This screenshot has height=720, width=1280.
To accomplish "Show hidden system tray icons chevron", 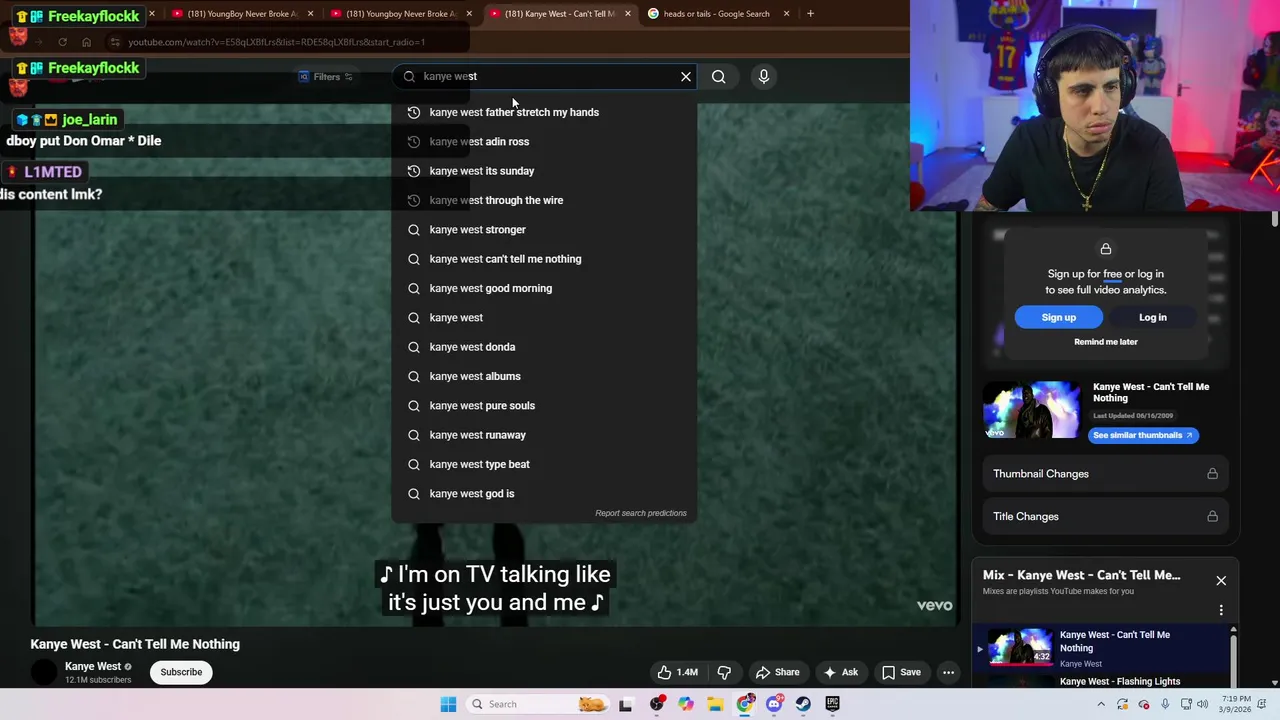I will coord(1101,704).
